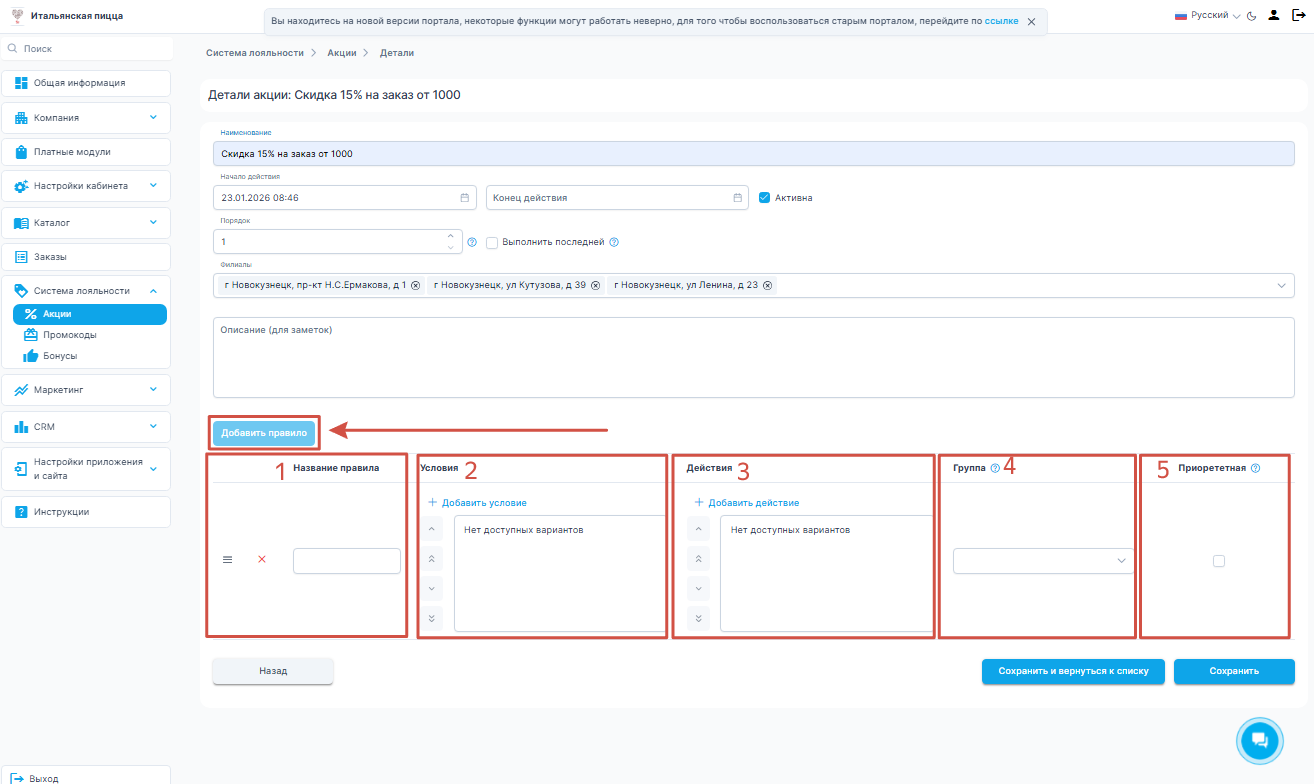Click the Добавить правило button

[x=264, y=433]
